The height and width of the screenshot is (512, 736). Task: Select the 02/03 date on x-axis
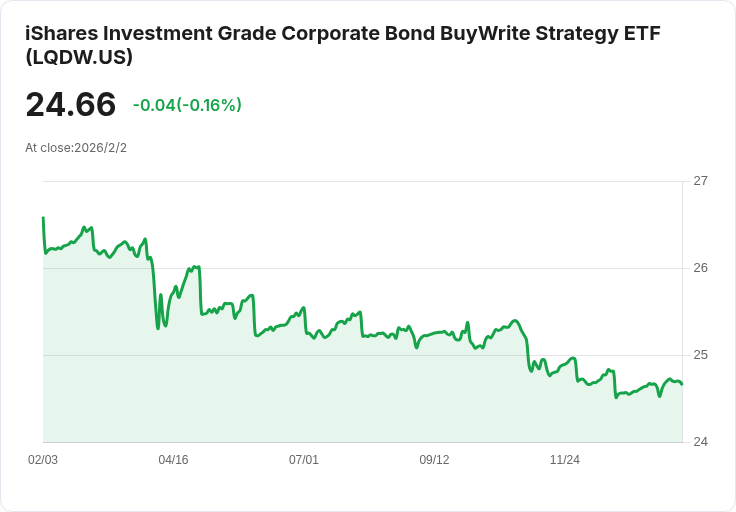click(43, 460)
